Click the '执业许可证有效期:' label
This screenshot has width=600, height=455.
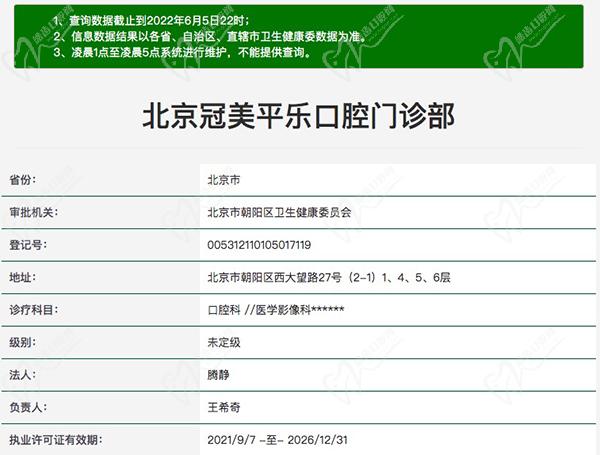click(56, 440)
